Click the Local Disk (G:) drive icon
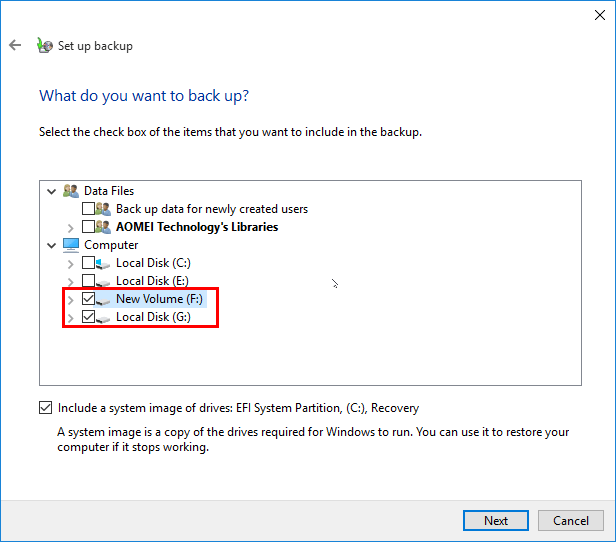The height and width of the screenshot is (542, 616). pyautogui.click(x=104, y=317)
